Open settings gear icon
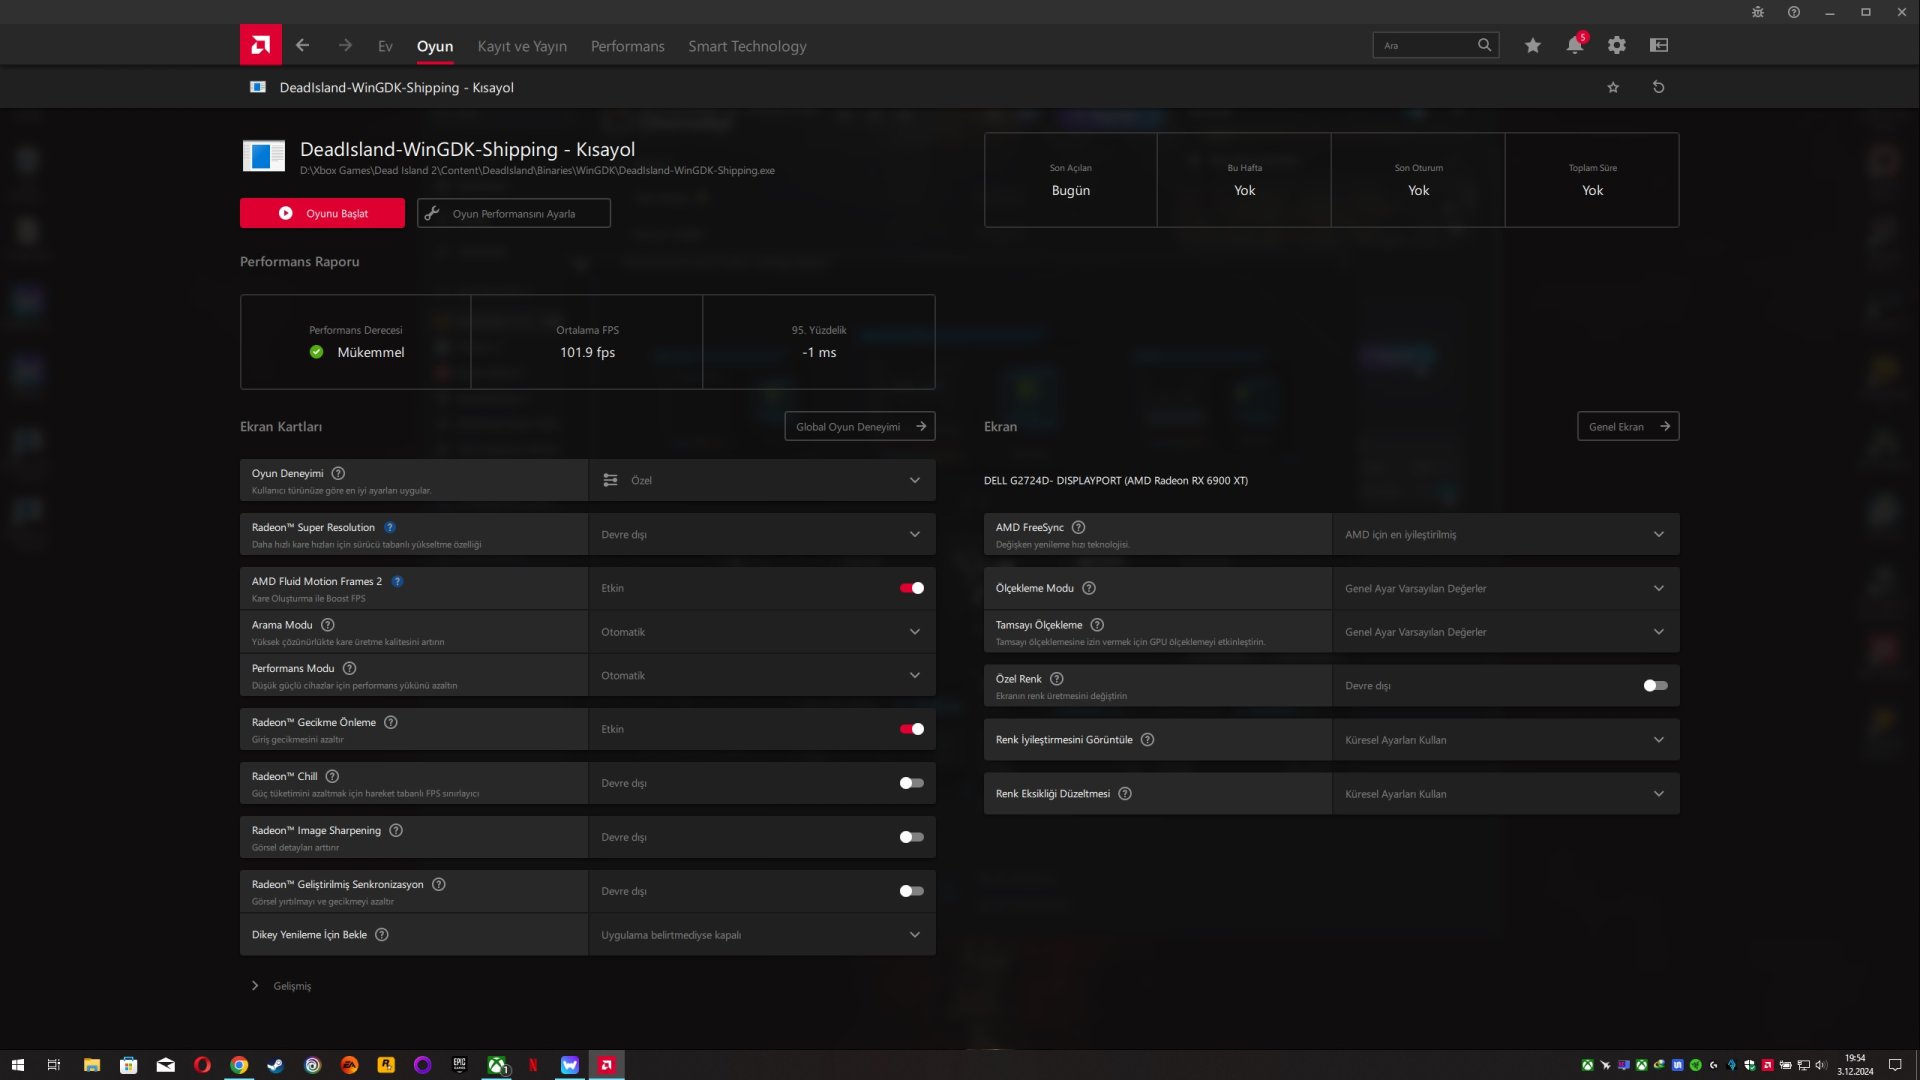1920x1080 pixels. 1616,45
